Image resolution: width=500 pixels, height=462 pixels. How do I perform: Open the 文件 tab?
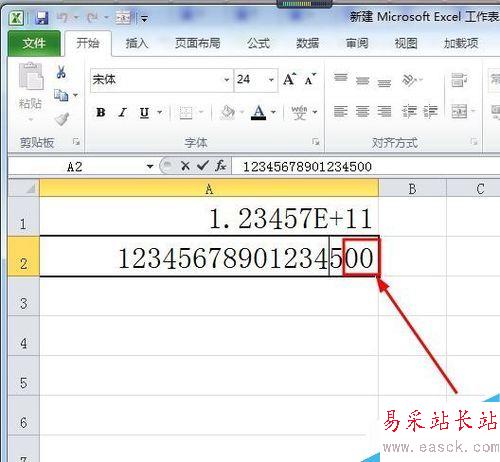(x=34, y=43)
